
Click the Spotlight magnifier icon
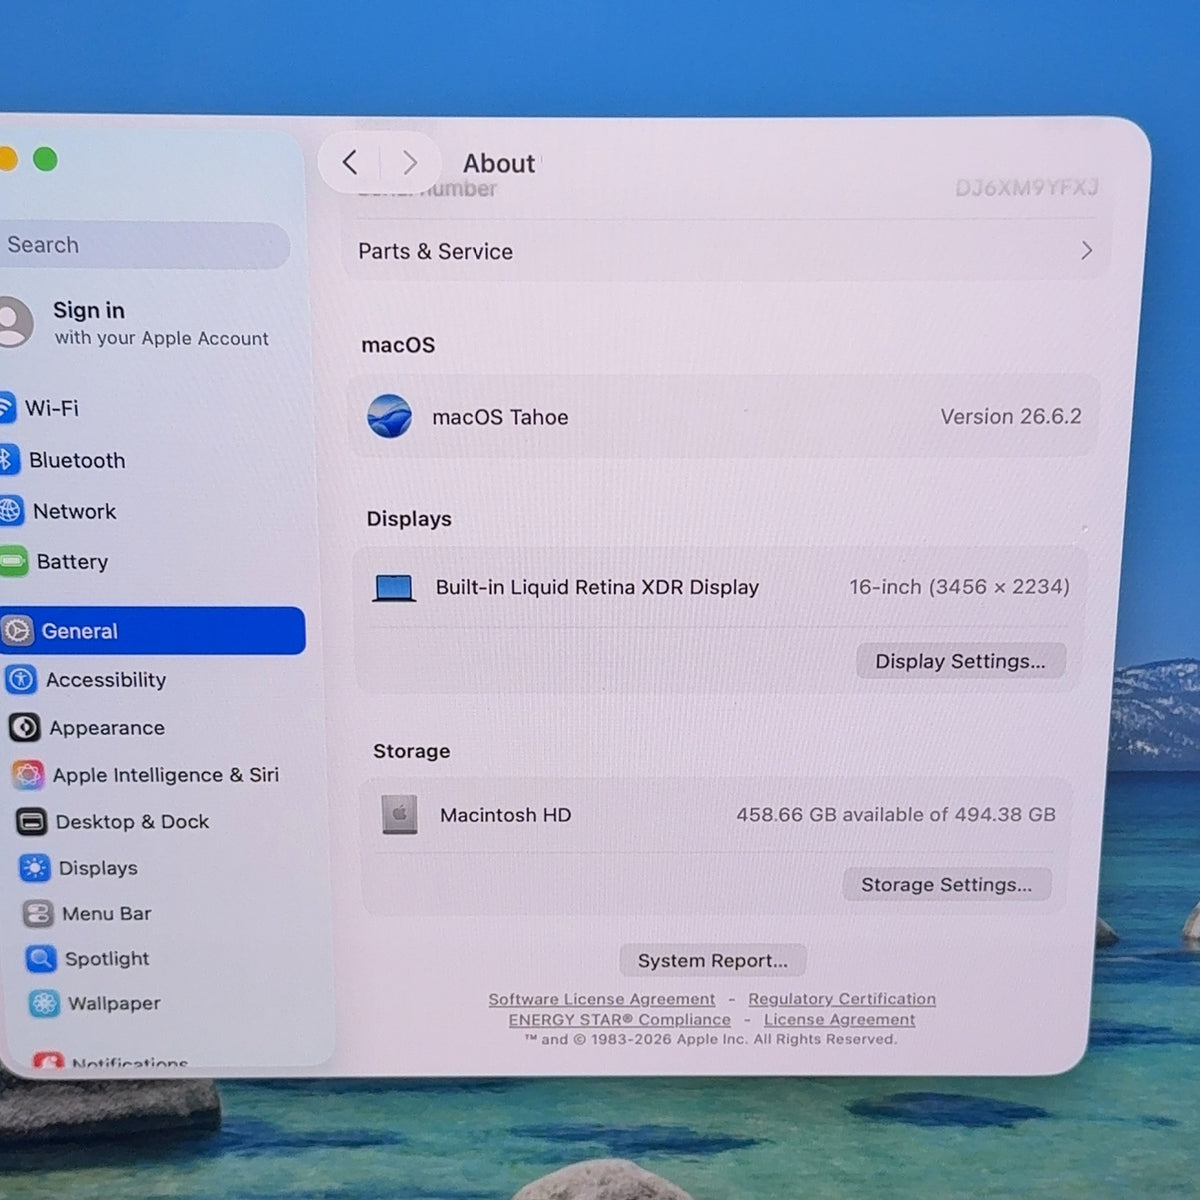coord(41,959)
